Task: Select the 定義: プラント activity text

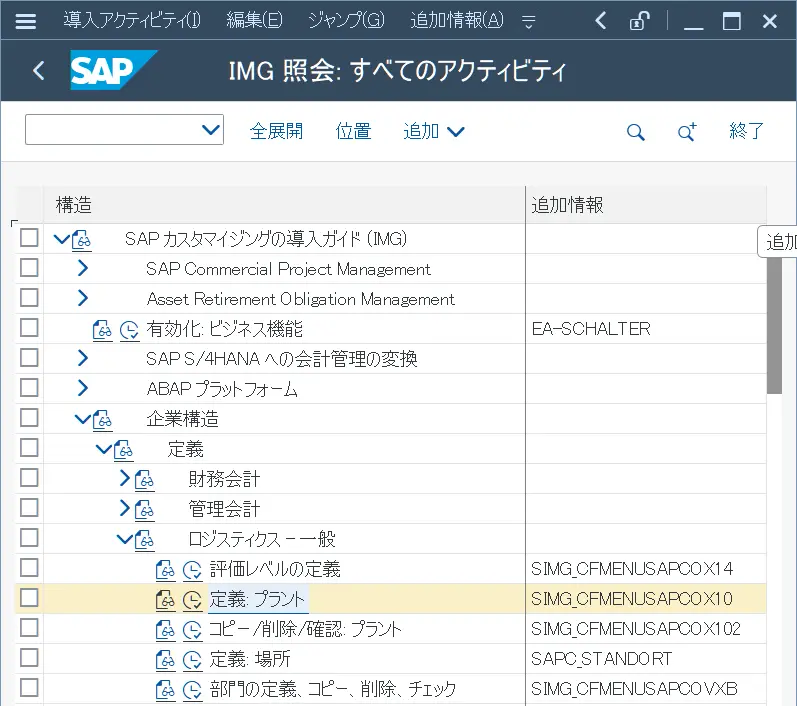Action: [257, 600]
